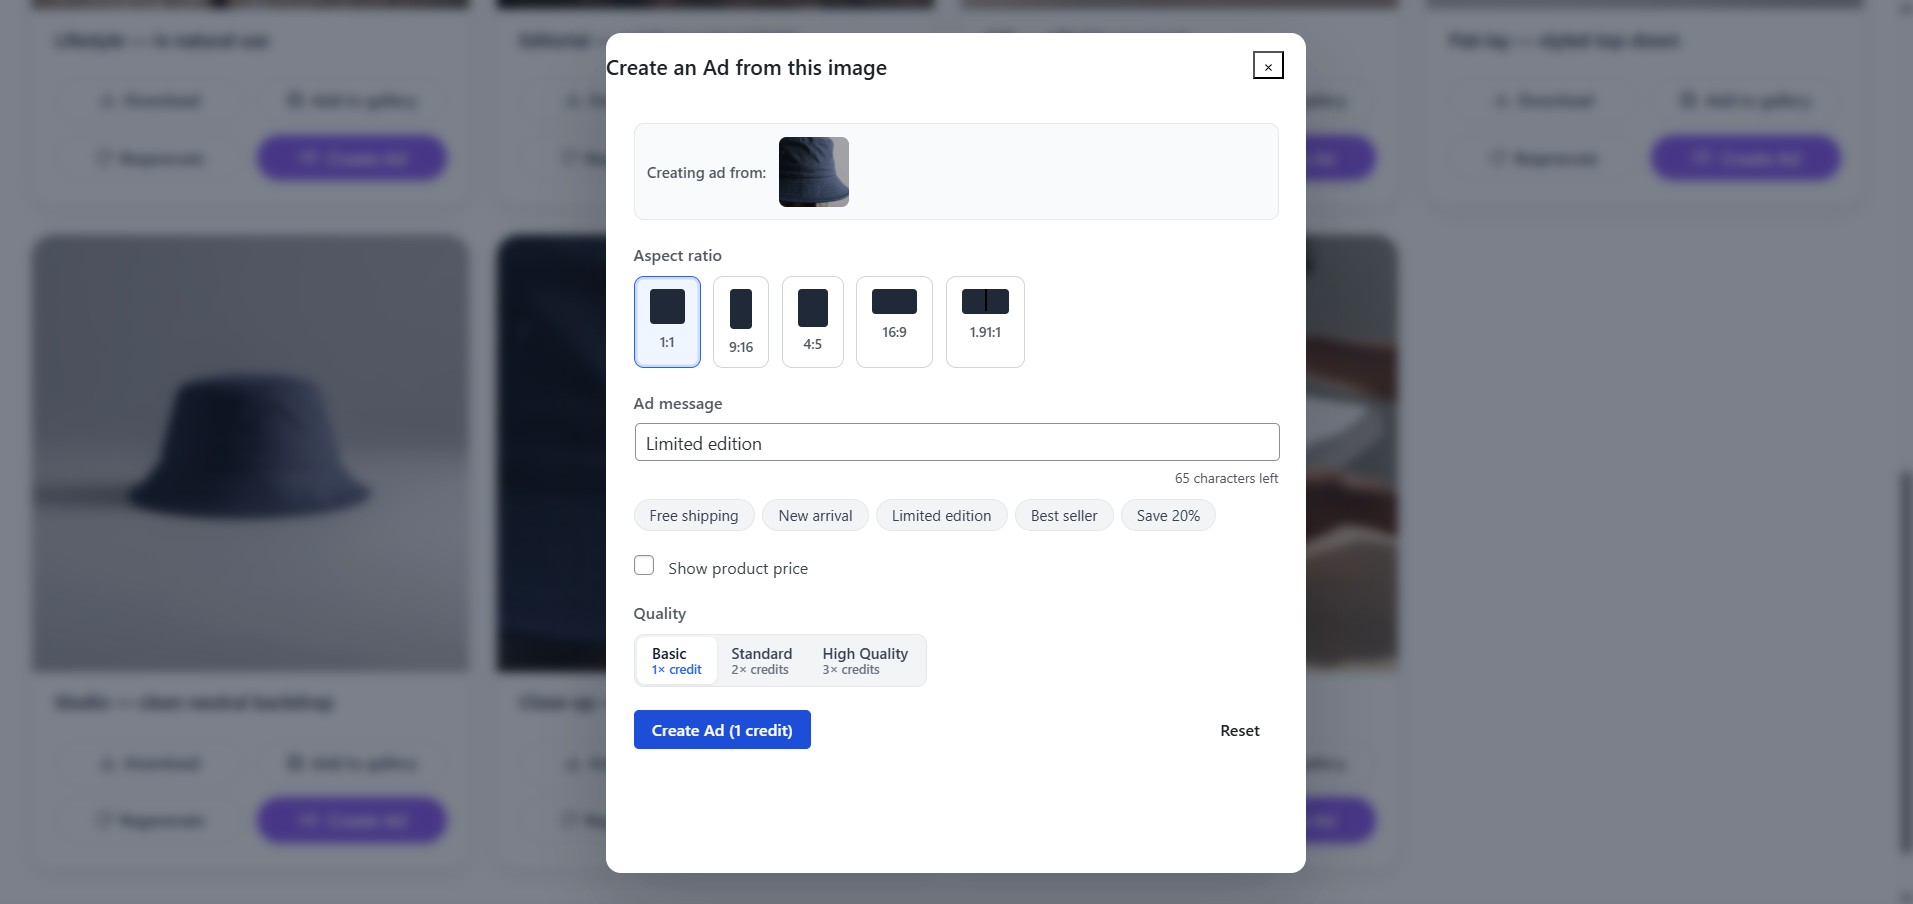Click the 'Create an Ad from this image' title
The width and height of the screenshot is (1913, 904).
(x=746, y=68)
